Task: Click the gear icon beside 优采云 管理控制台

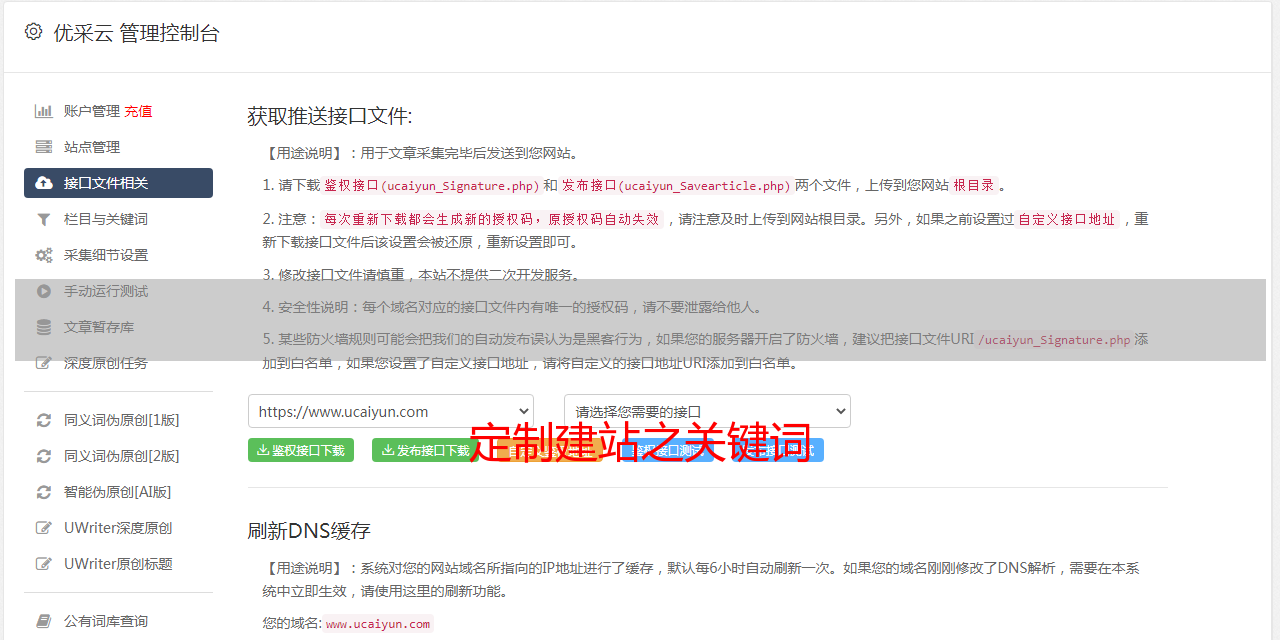Action: pos(33,32)
